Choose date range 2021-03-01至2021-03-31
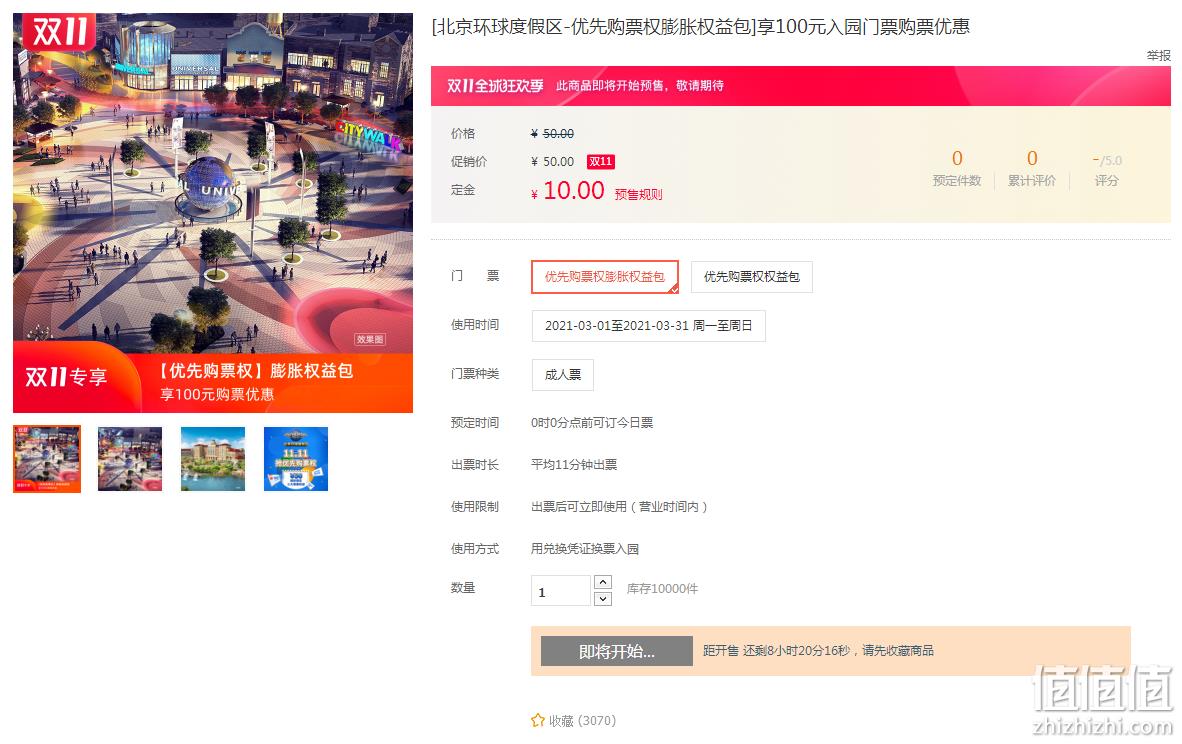 648,326
